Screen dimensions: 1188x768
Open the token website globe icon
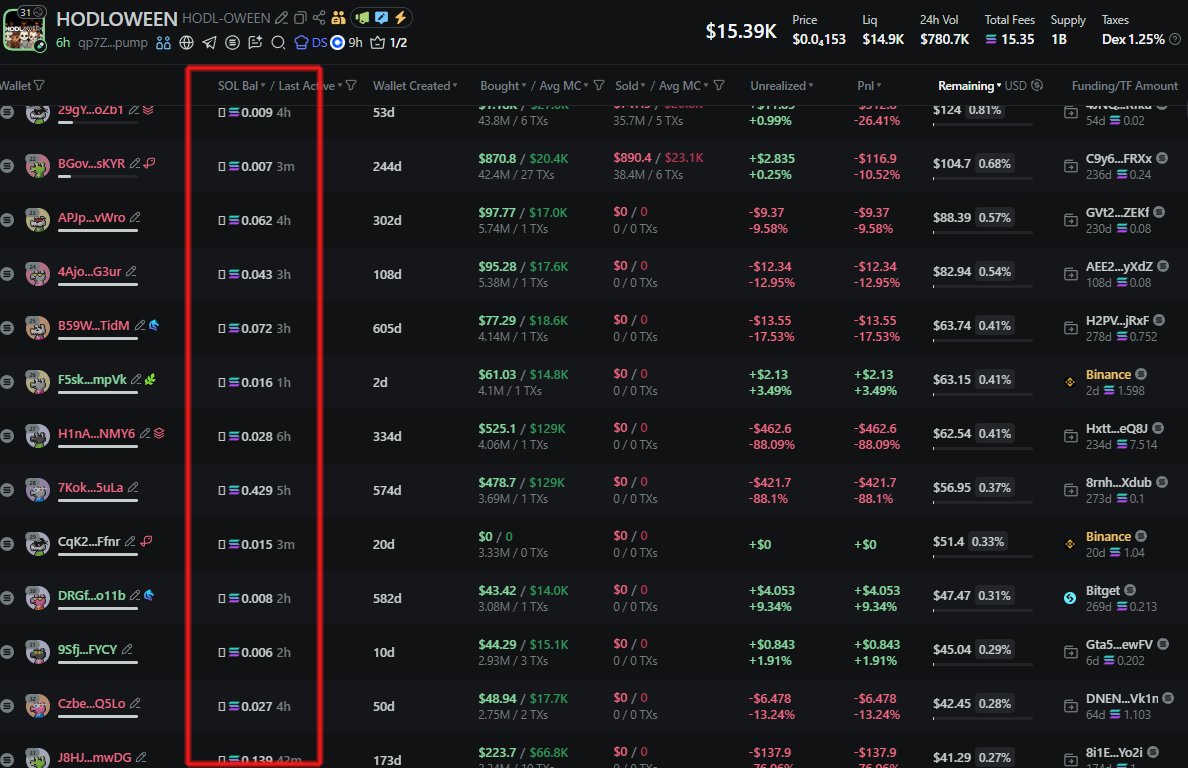pyautogui.click(x=187, y=42)
